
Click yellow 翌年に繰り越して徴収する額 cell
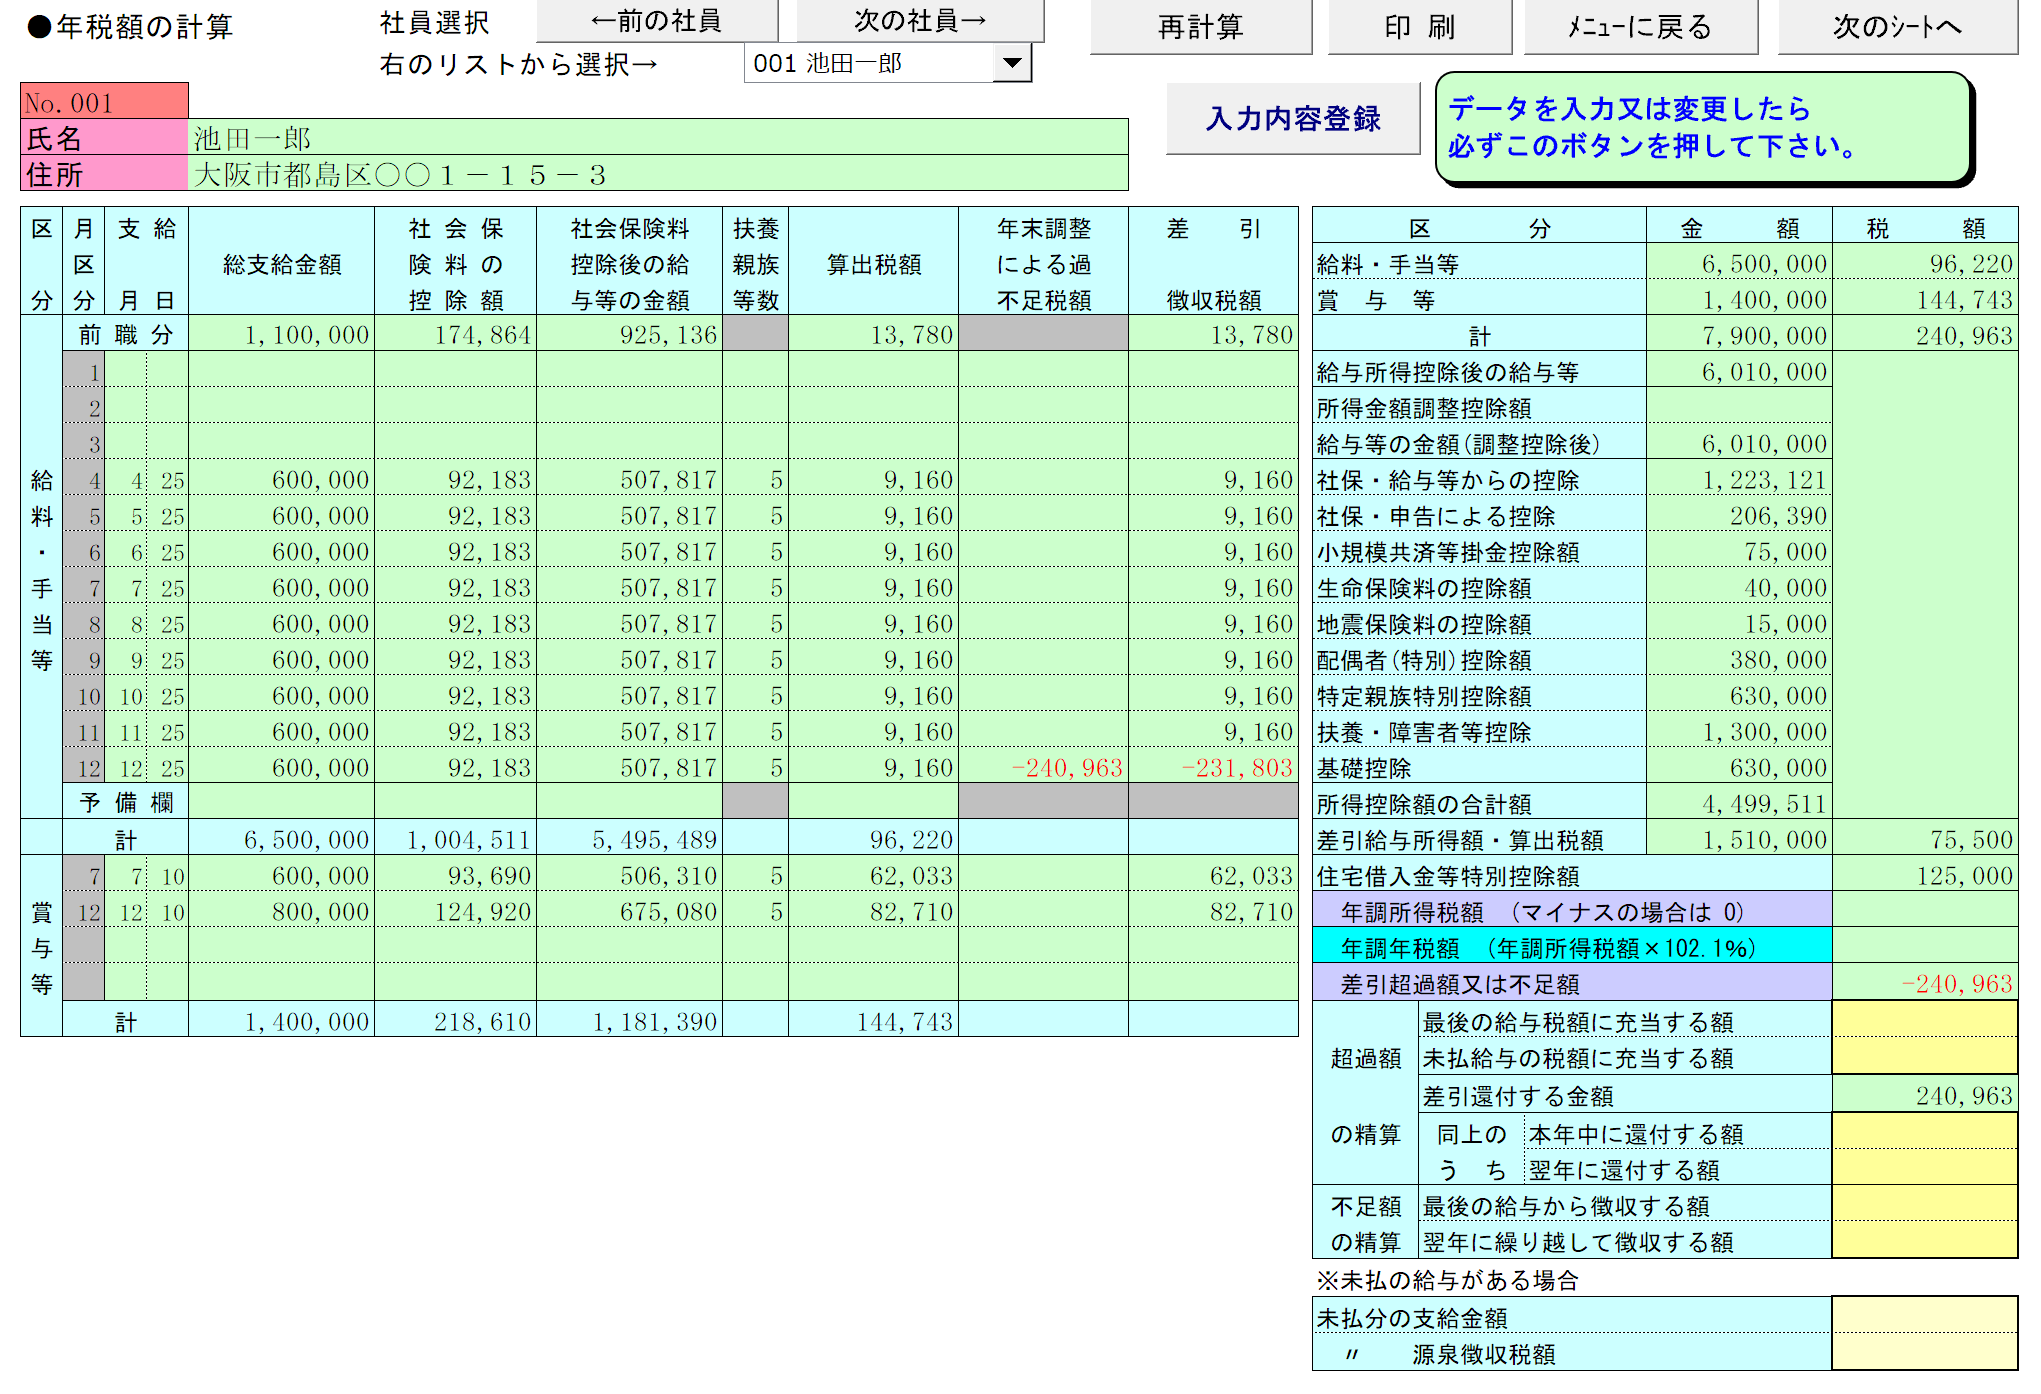tap(1924, 1241)
